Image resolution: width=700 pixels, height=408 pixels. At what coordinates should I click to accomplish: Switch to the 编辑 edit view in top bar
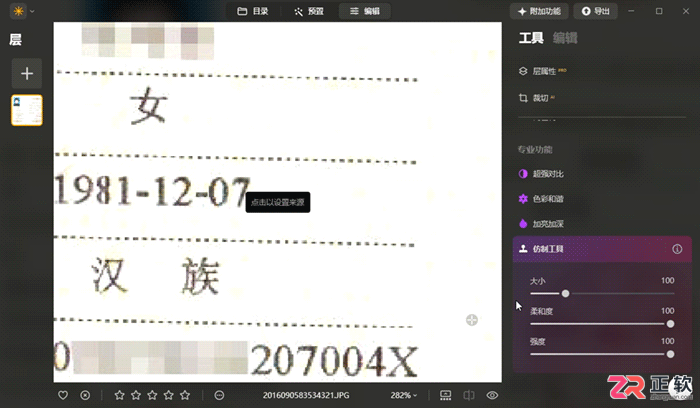point(365,11)
